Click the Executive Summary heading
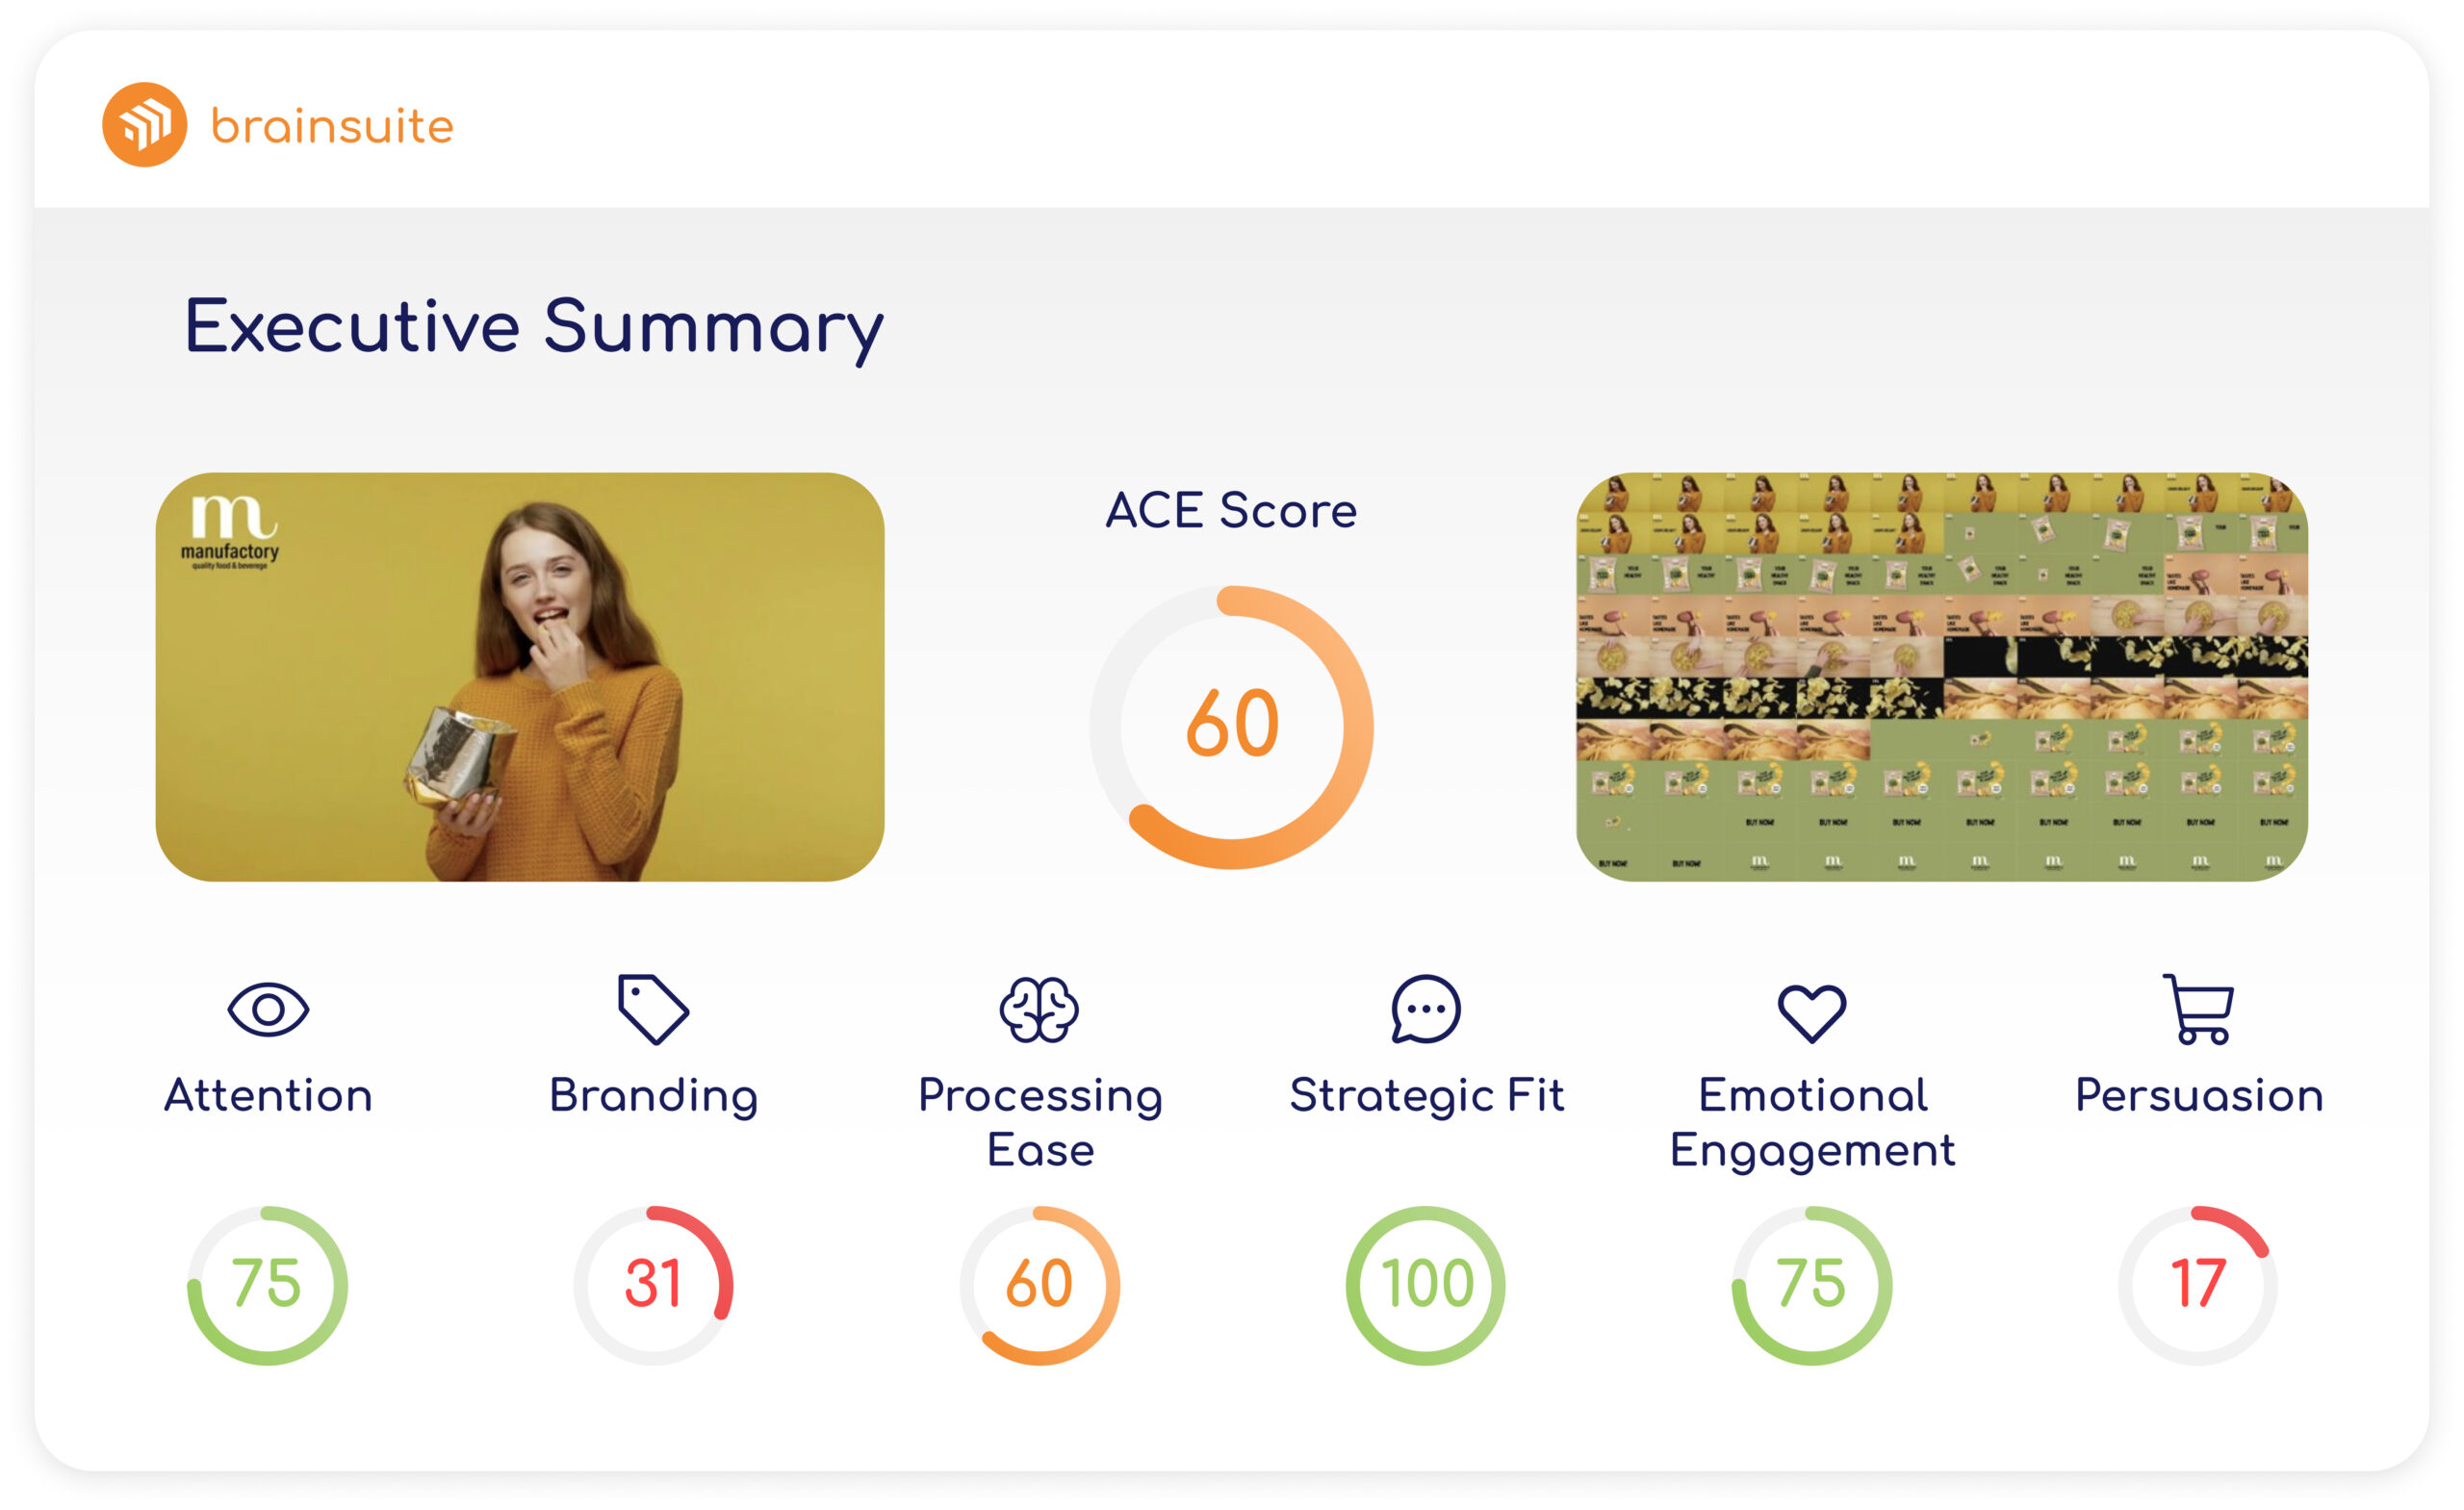 tap(534, 327)
